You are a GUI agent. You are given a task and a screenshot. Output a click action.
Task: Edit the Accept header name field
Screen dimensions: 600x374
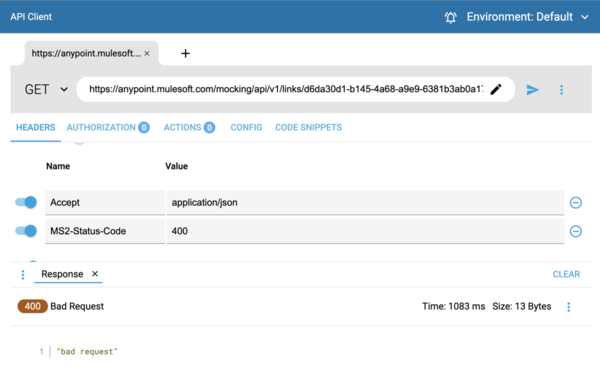[x=105, y=203]
